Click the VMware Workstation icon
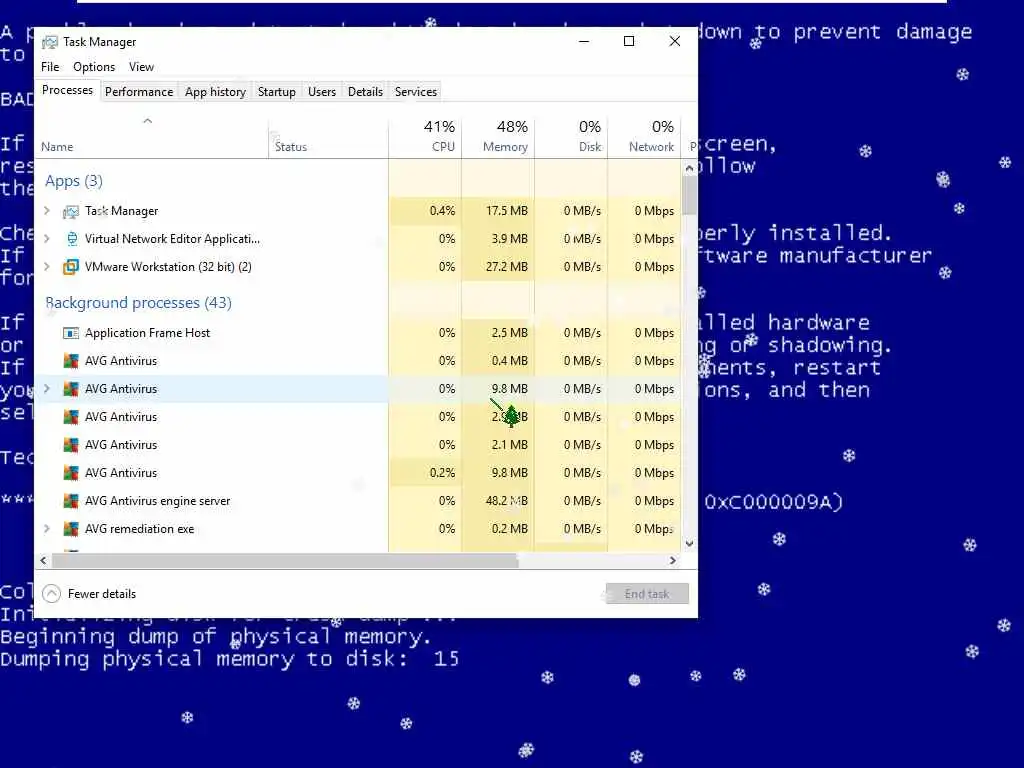The height and width of the screenshot is (768, 1024). click(x=71, y=267)
